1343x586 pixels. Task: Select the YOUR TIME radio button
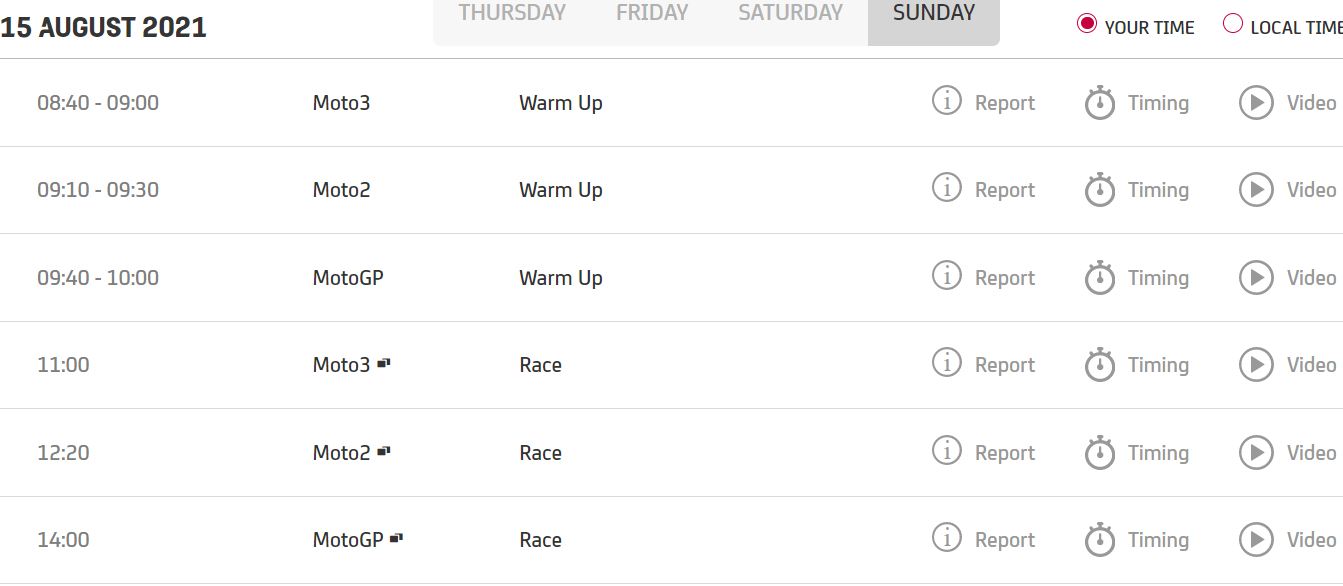pyautogui.click(x=1087, y=25)
